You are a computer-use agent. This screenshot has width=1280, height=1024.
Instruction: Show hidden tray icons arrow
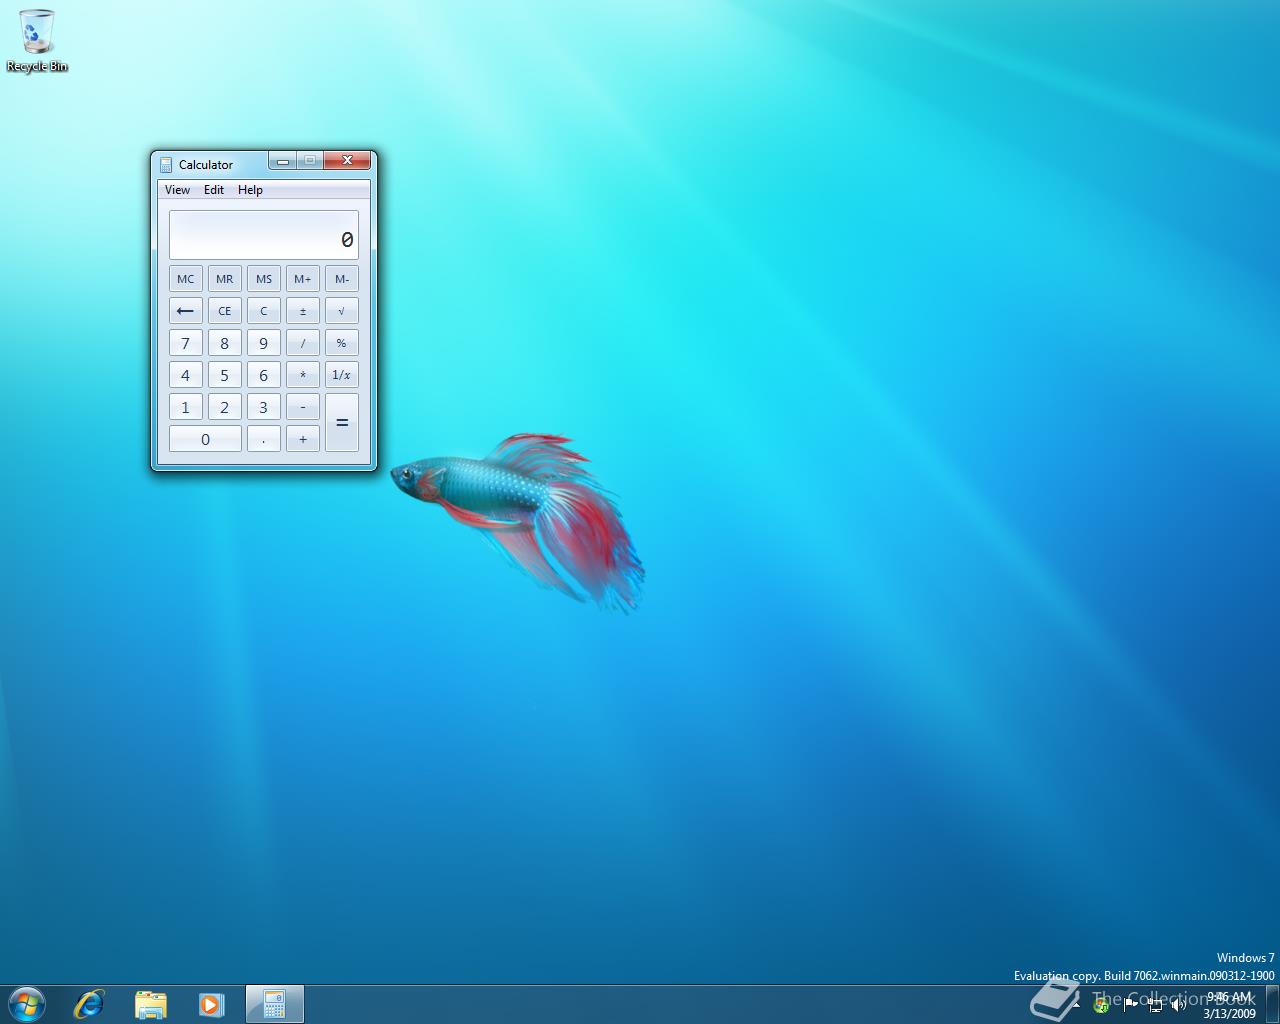click(1076, 1005)
